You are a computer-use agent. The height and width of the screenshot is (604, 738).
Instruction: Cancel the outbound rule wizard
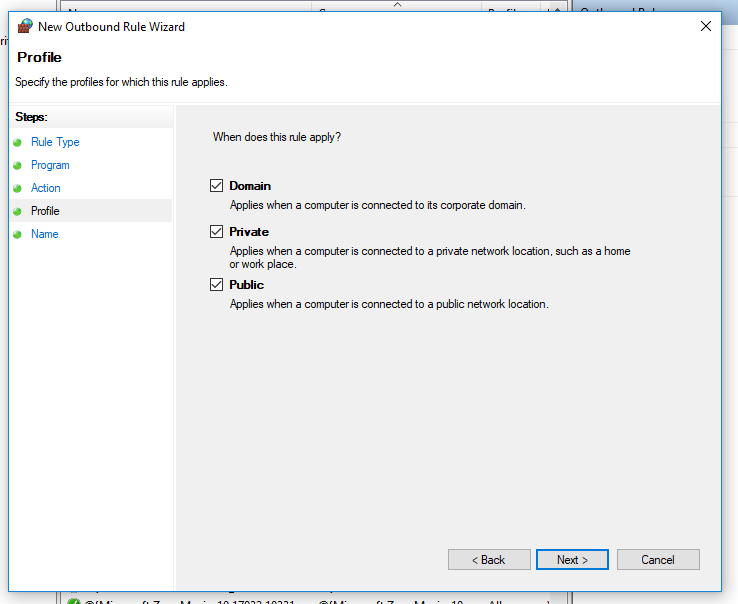click(x=658, y=560)
